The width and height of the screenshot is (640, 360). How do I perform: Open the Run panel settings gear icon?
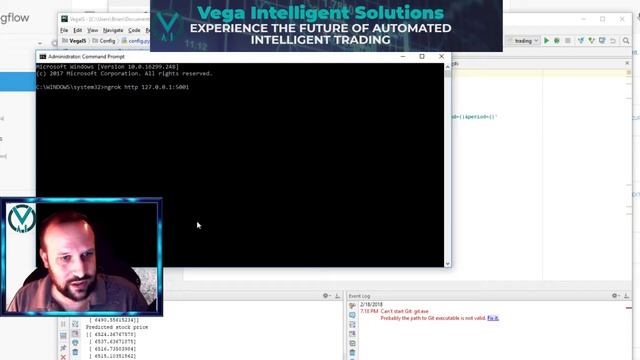(x=326, y=296)
